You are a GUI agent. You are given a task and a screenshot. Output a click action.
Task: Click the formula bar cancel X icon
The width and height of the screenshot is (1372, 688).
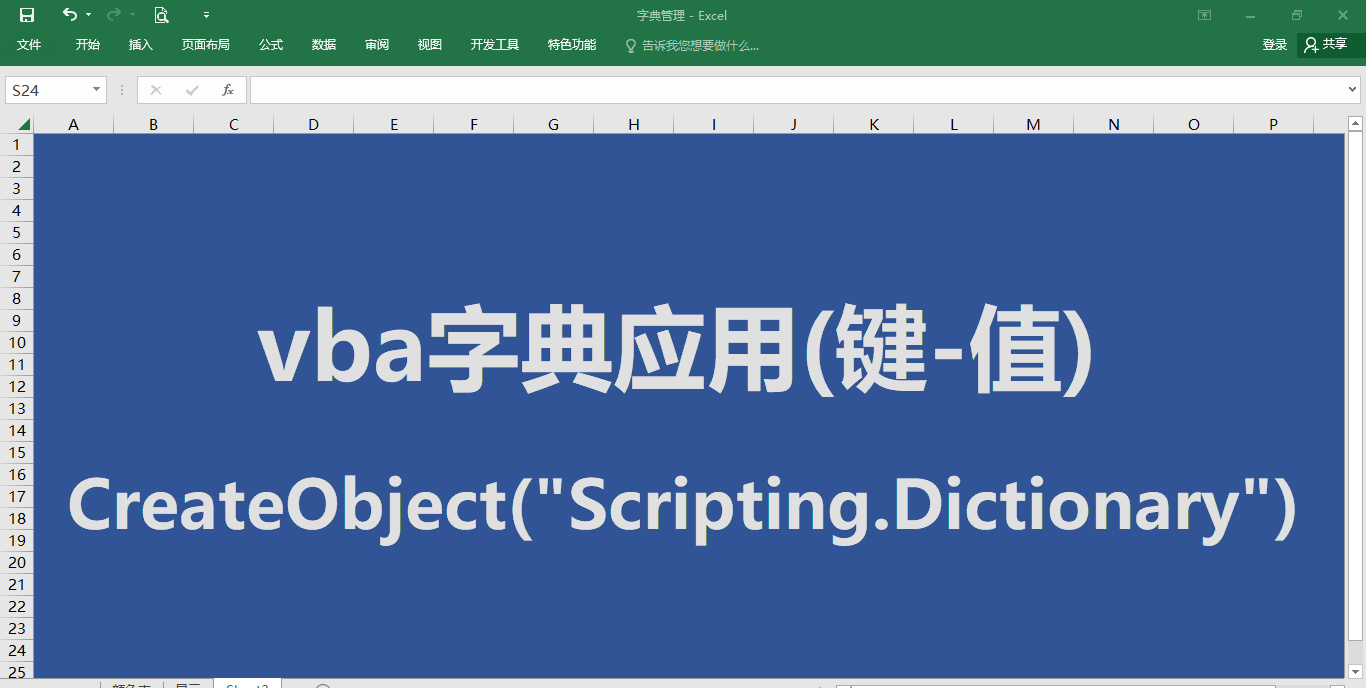coord(155,90)
